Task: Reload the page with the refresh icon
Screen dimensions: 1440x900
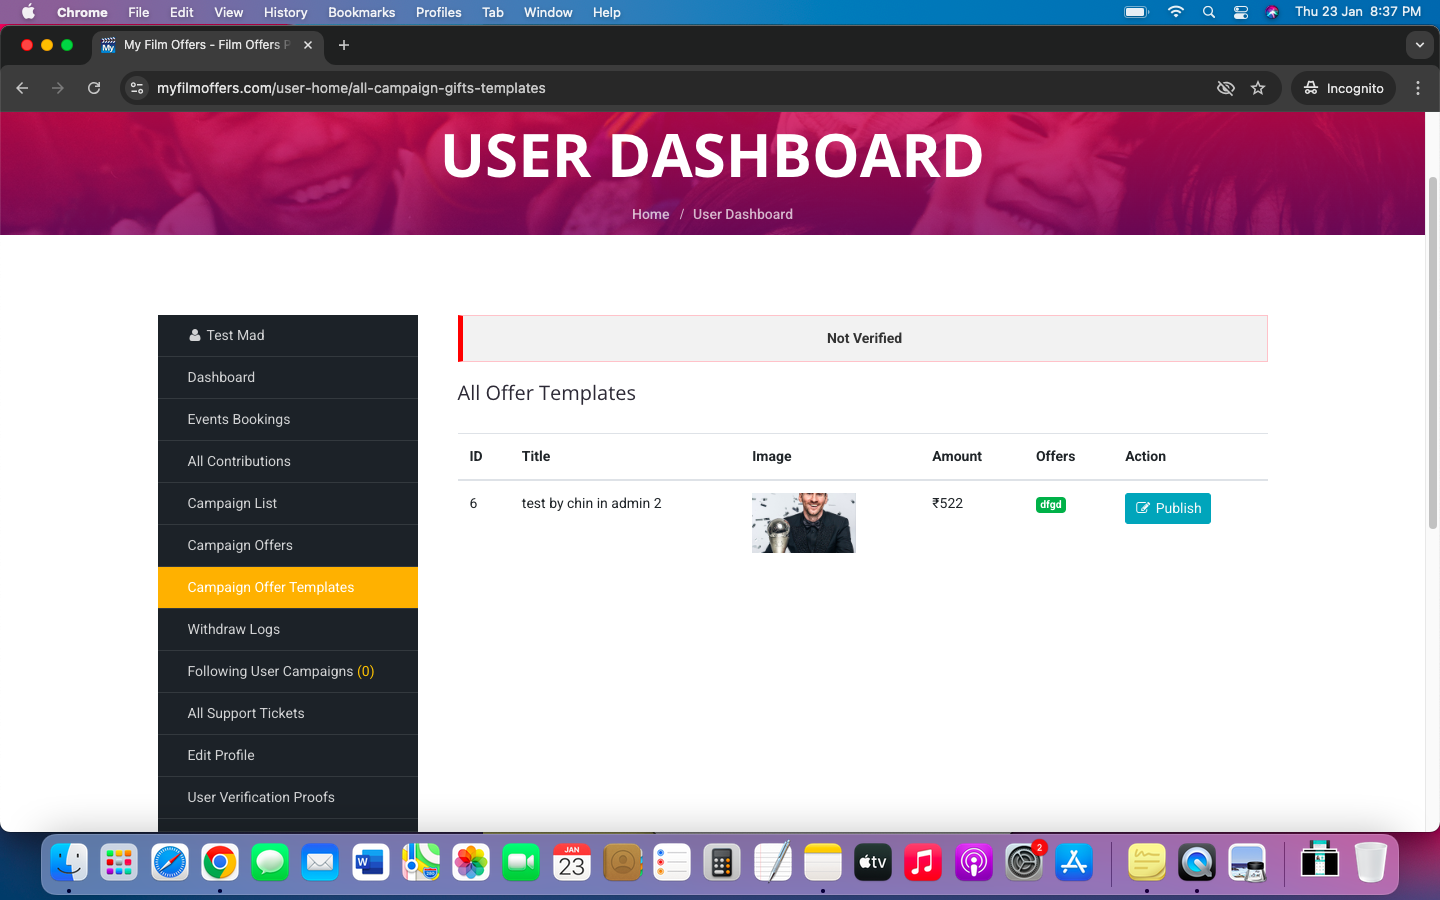Action: coord(94,88)
